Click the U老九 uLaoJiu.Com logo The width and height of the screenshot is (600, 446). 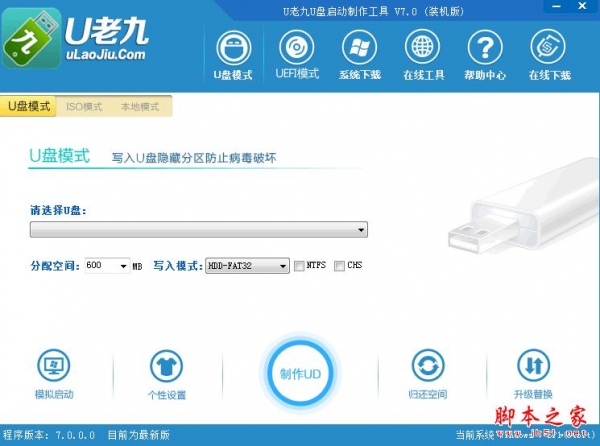point(75,38)
